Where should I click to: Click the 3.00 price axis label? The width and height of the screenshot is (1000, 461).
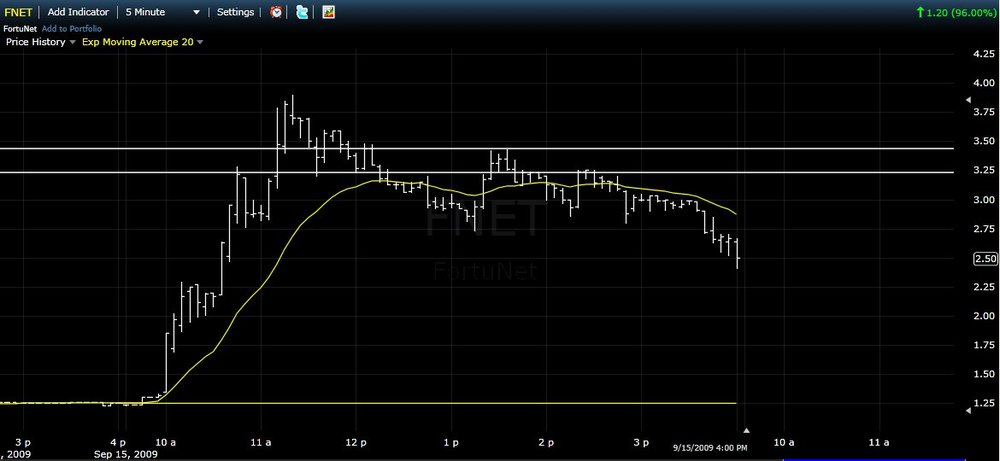(x=985, y=200)
